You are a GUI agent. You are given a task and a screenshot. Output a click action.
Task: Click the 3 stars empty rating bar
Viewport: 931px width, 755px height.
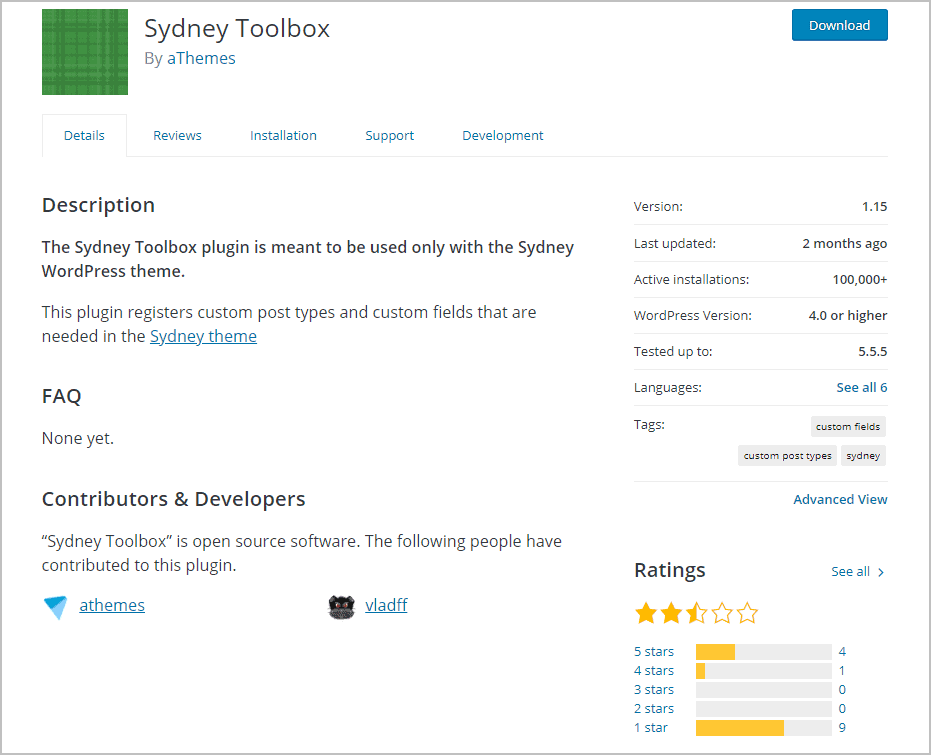(x=764, y=690)
